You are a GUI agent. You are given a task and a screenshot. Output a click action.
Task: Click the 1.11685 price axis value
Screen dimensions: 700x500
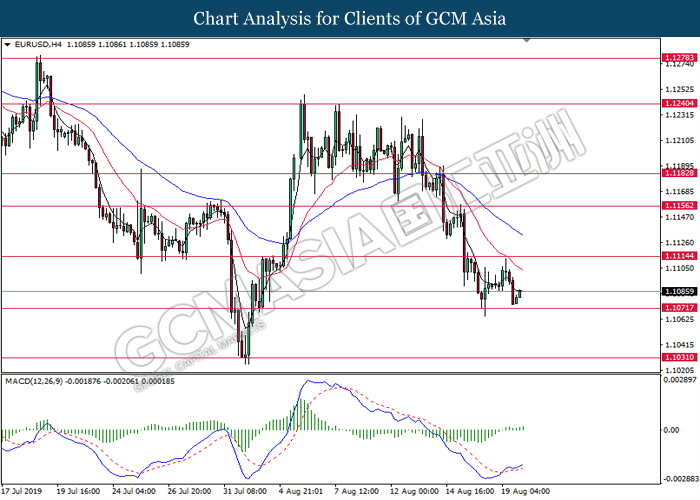click(680, 192)
